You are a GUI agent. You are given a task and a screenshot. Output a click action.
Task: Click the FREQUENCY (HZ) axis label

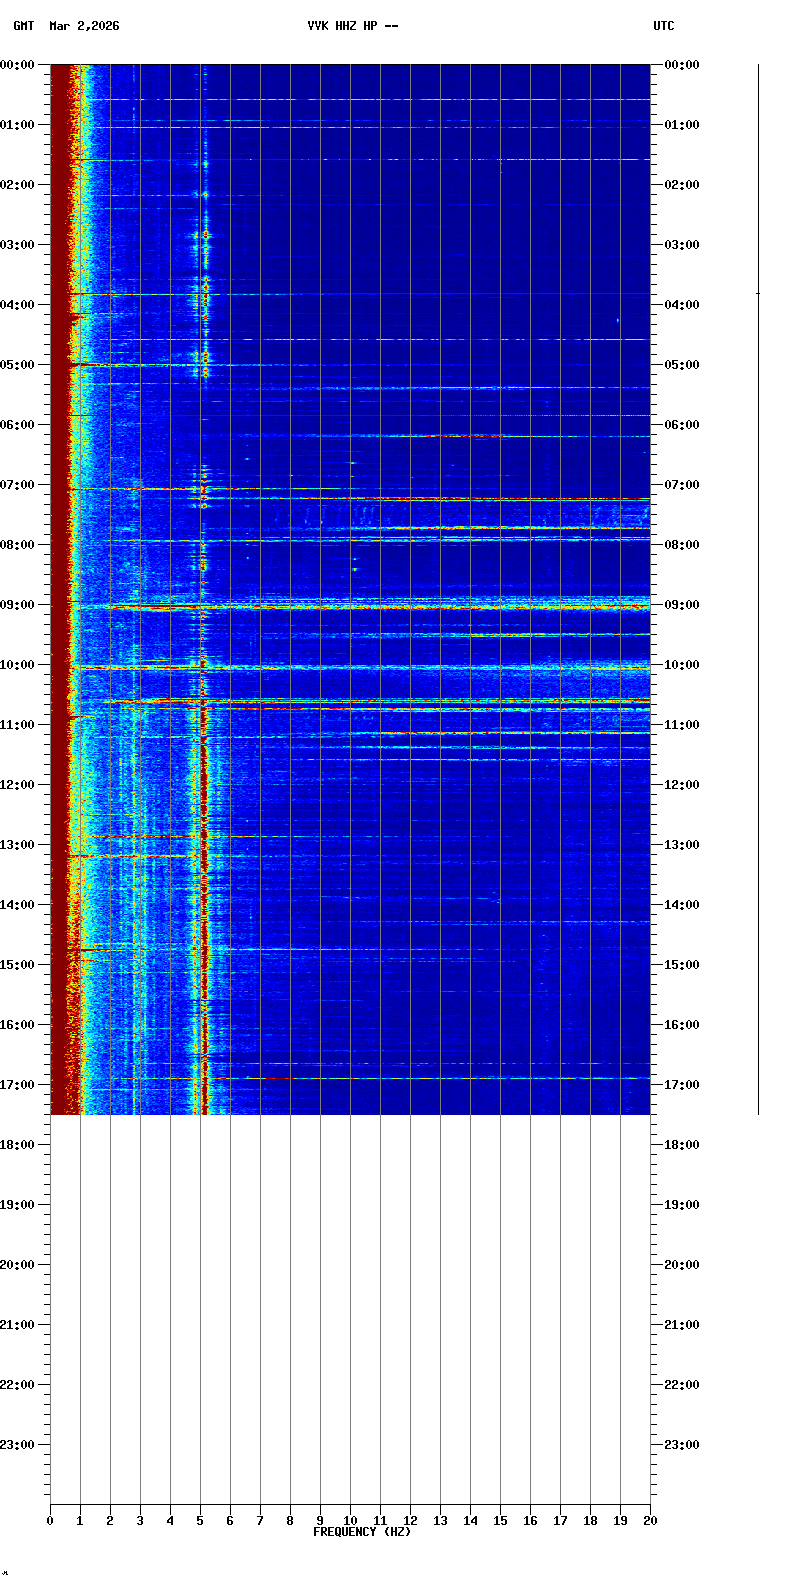362,1532
